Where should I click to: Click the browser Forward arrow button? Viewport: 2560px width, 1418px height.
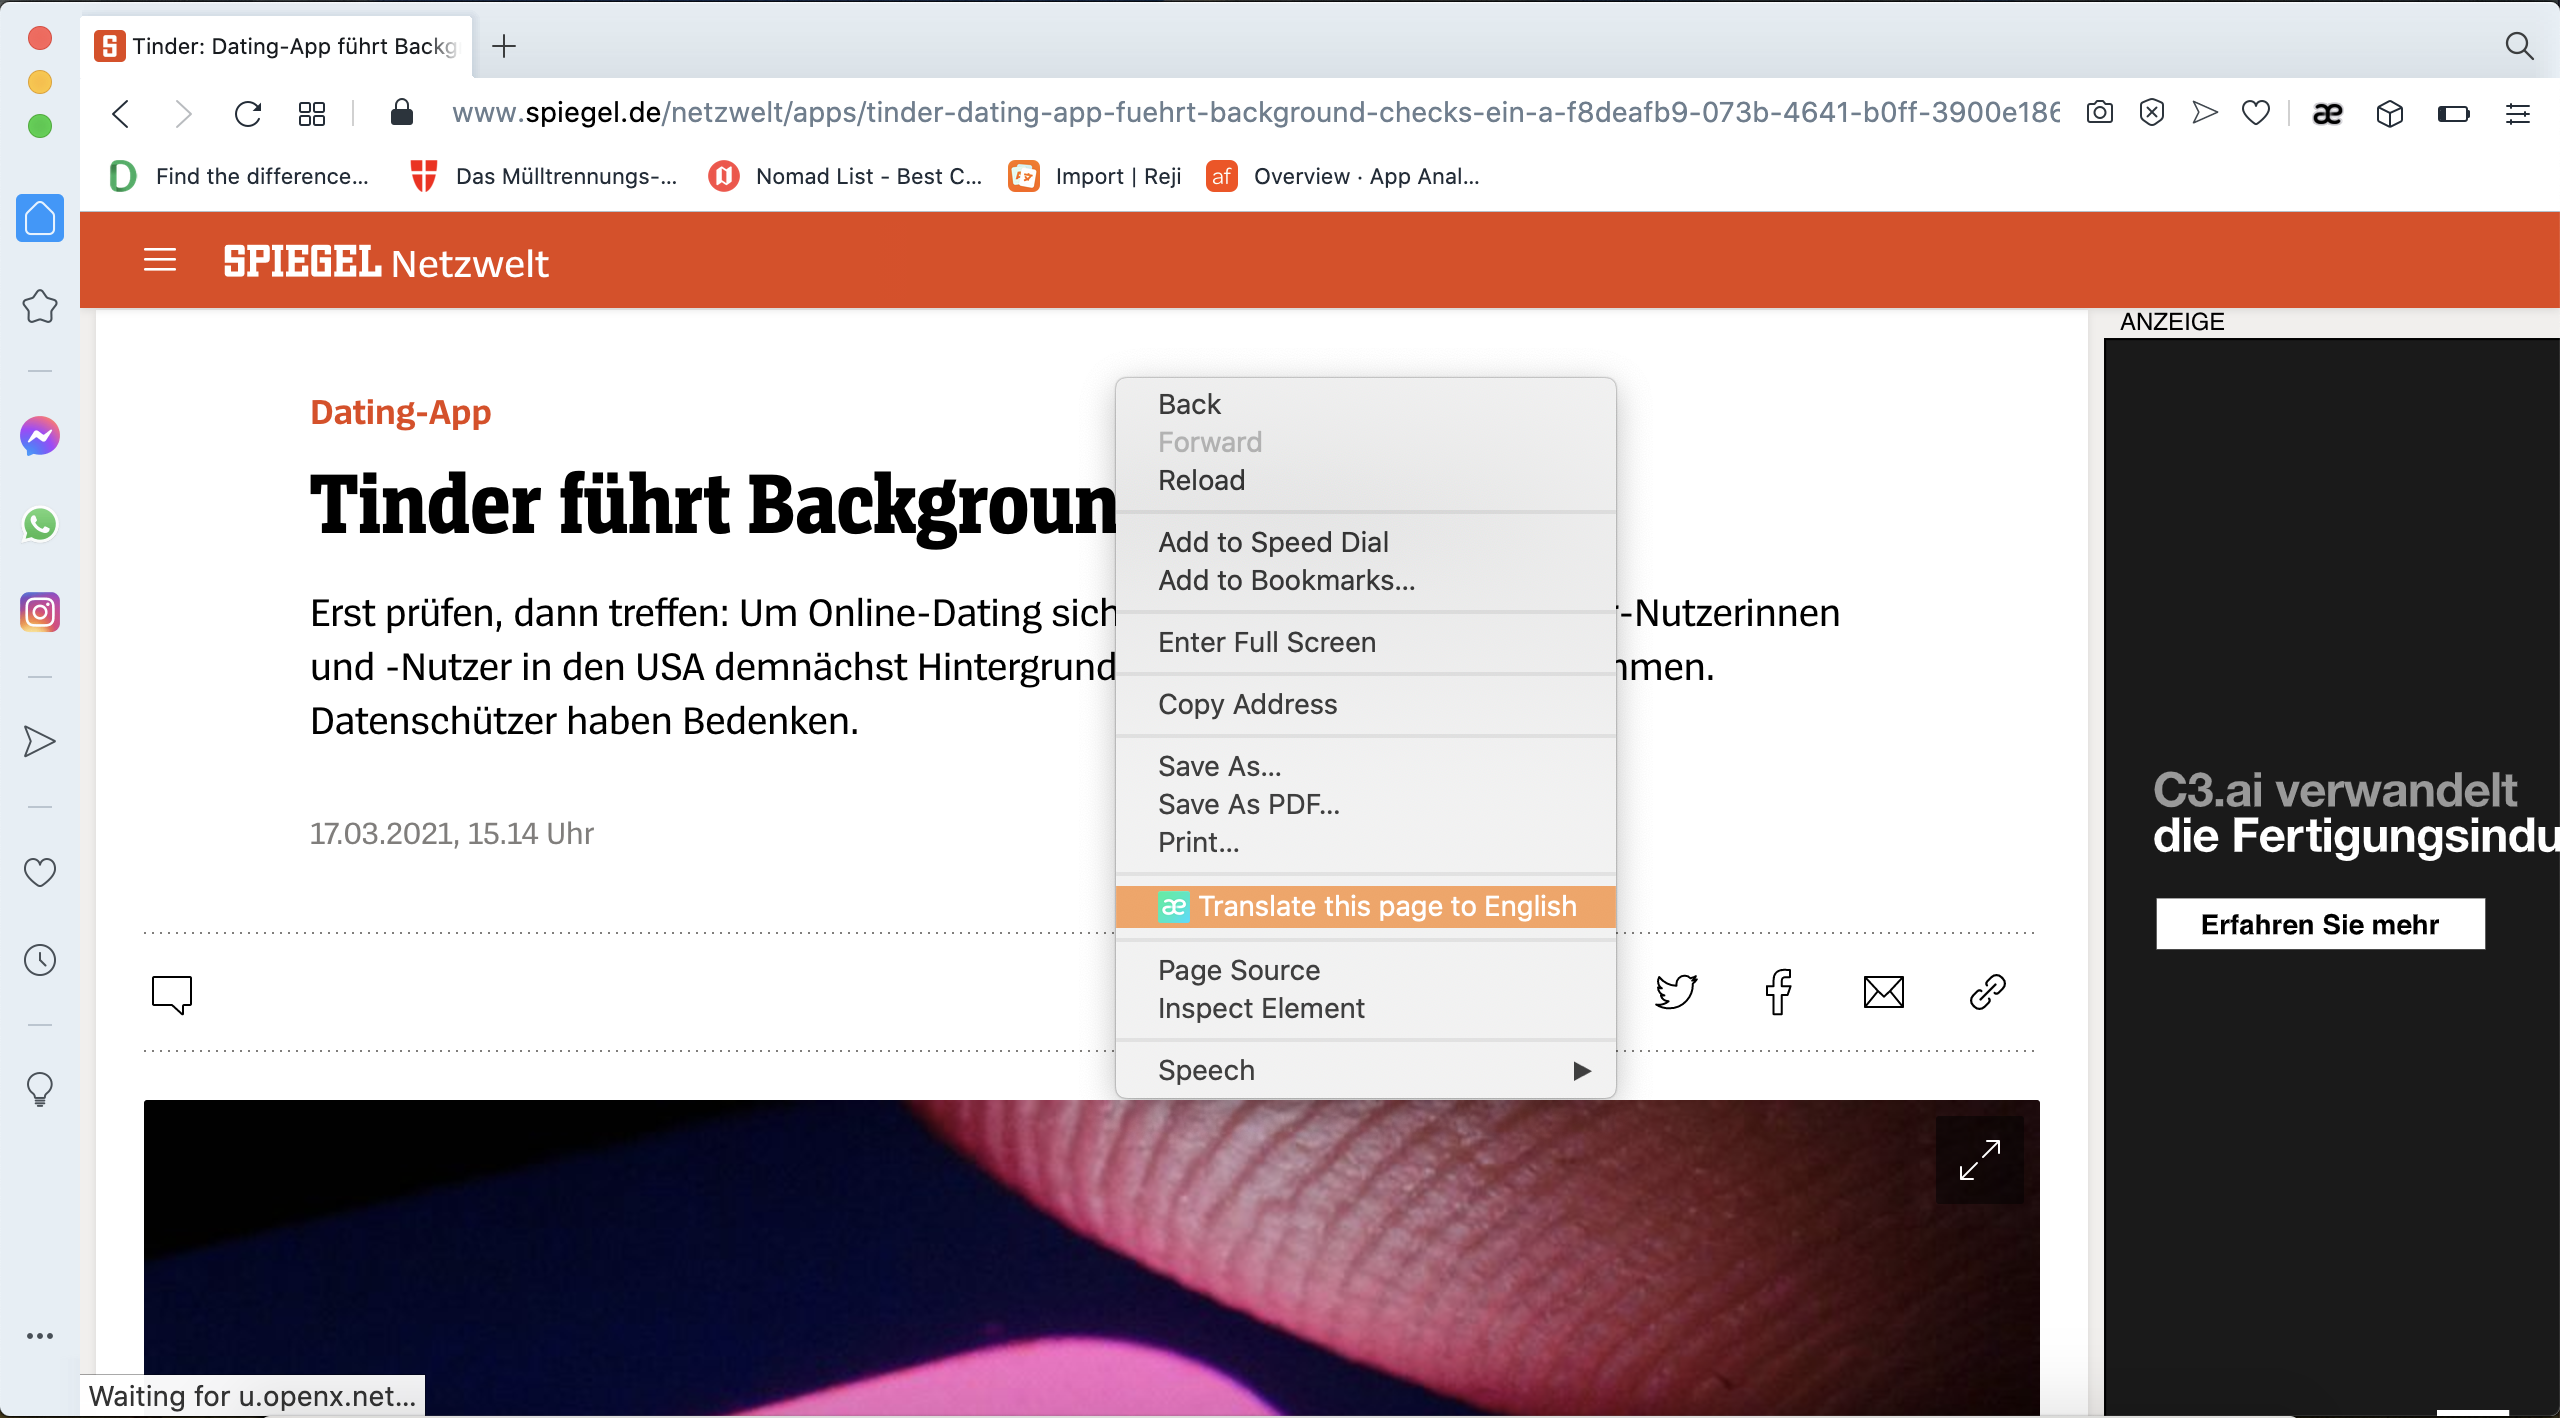183,113
